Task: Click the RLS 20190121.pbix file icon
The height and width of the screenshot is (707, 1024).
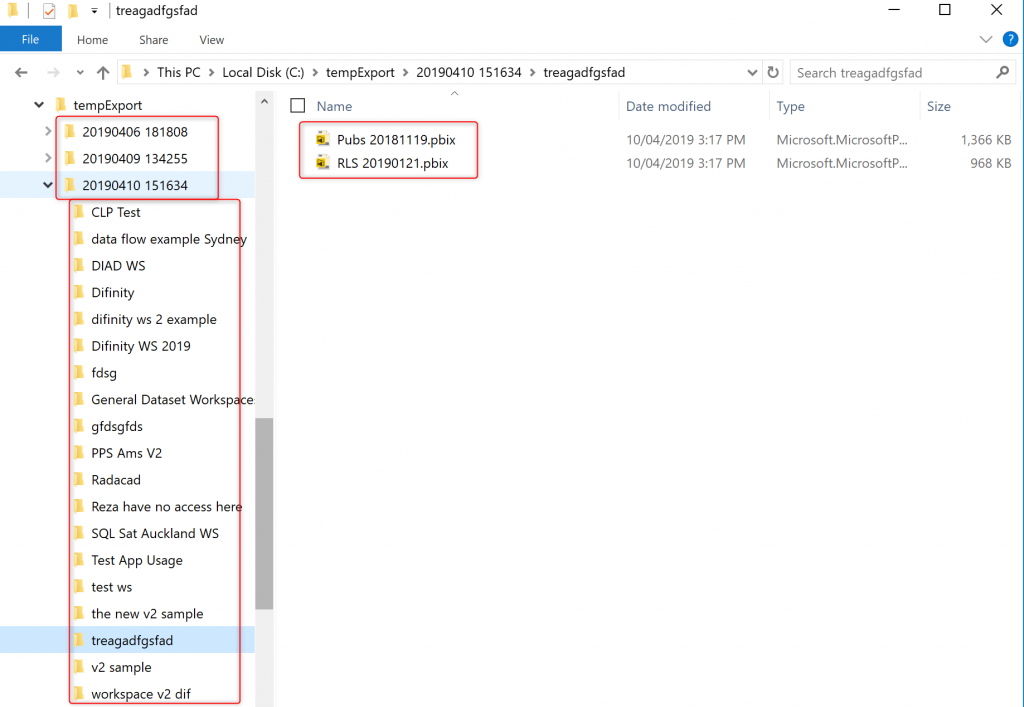Action: point(322,162)
